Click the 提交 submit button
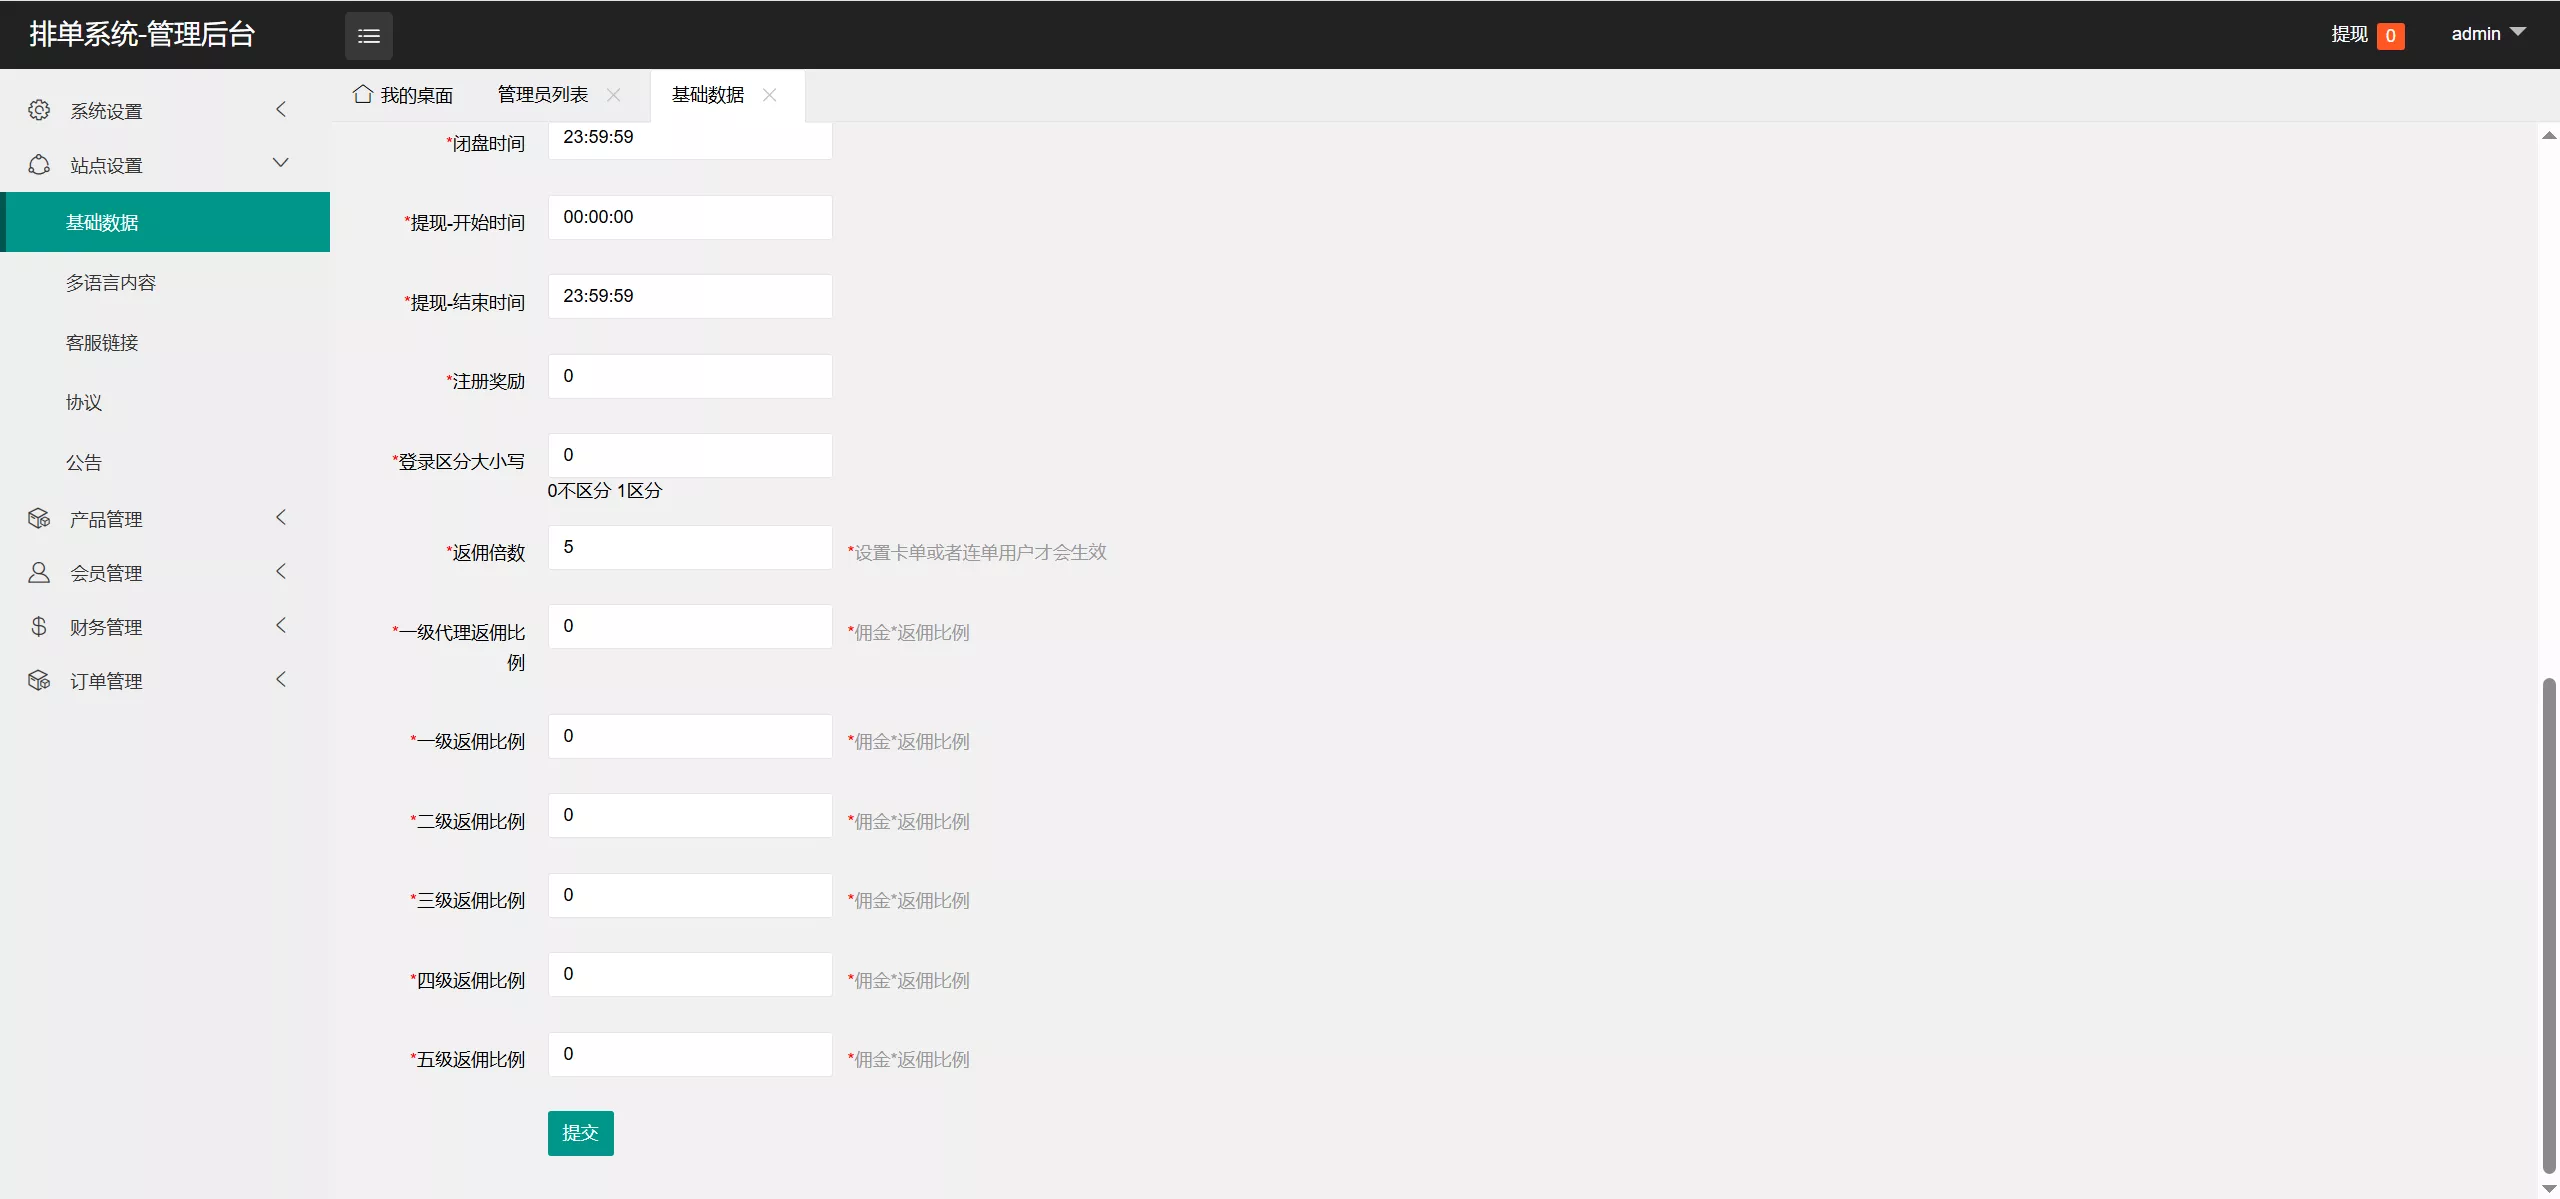The image size is (2560, 1199). pos(580,1133)
